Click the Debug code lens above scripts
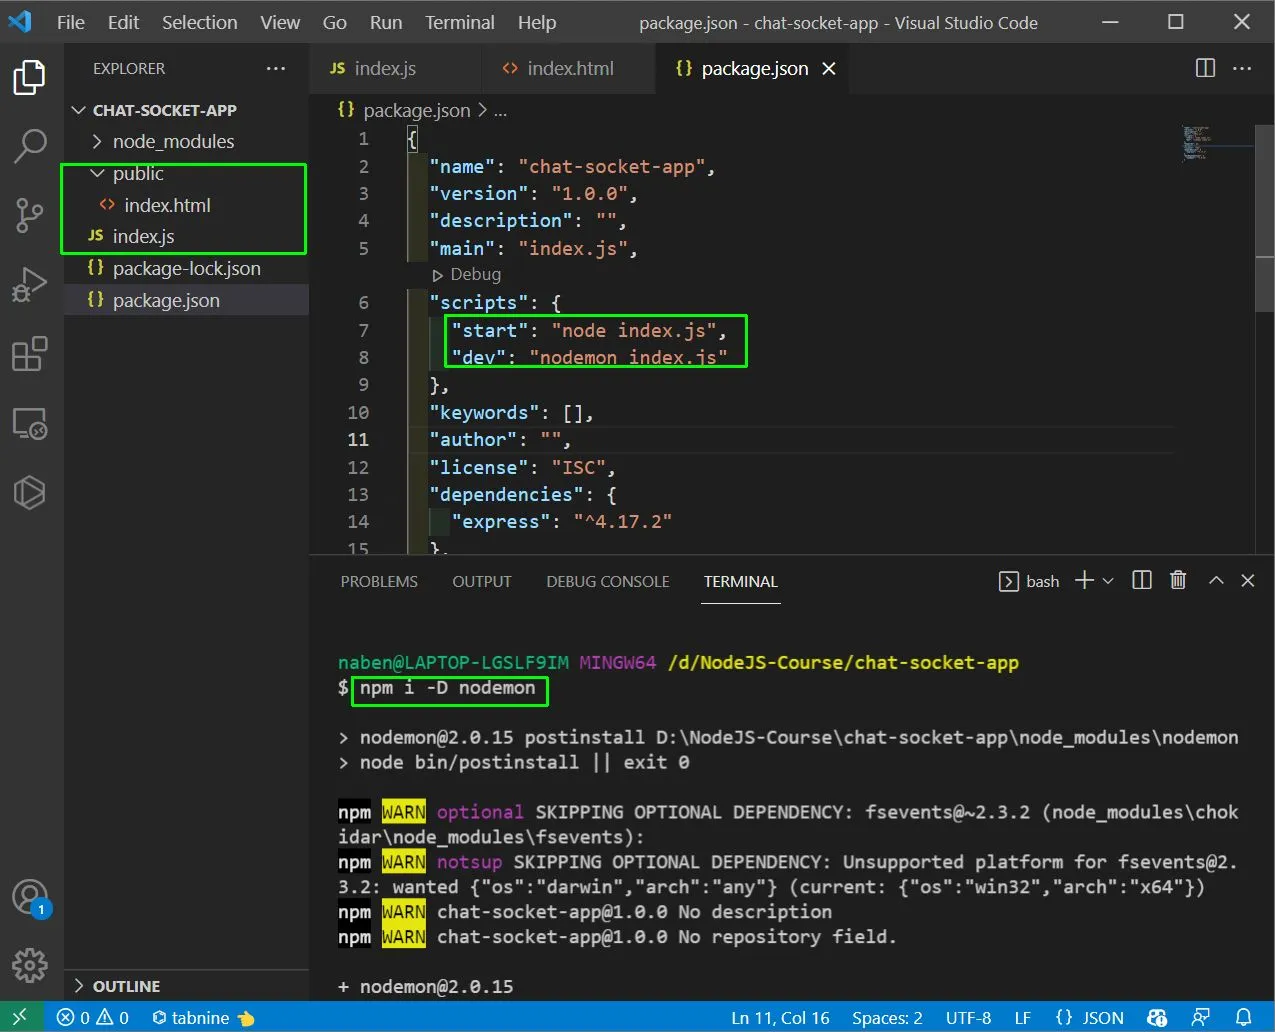 [x=467, y=274]
